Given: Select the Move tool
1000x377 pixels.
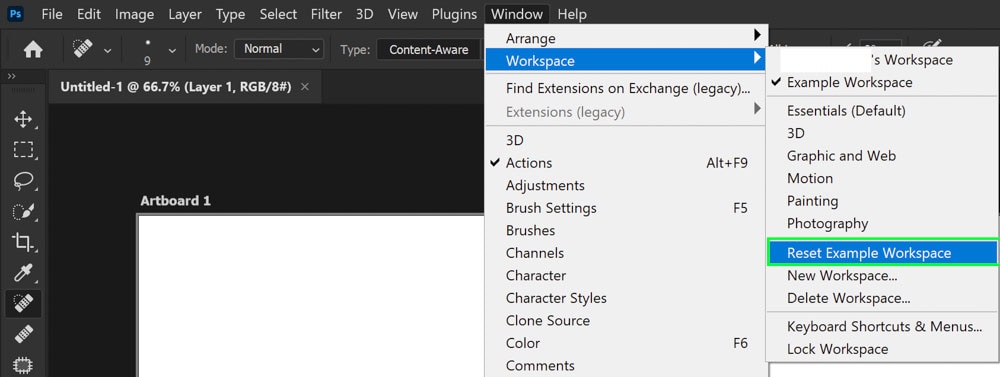Looking at the screenshot, I should click(x=24, y=119).
